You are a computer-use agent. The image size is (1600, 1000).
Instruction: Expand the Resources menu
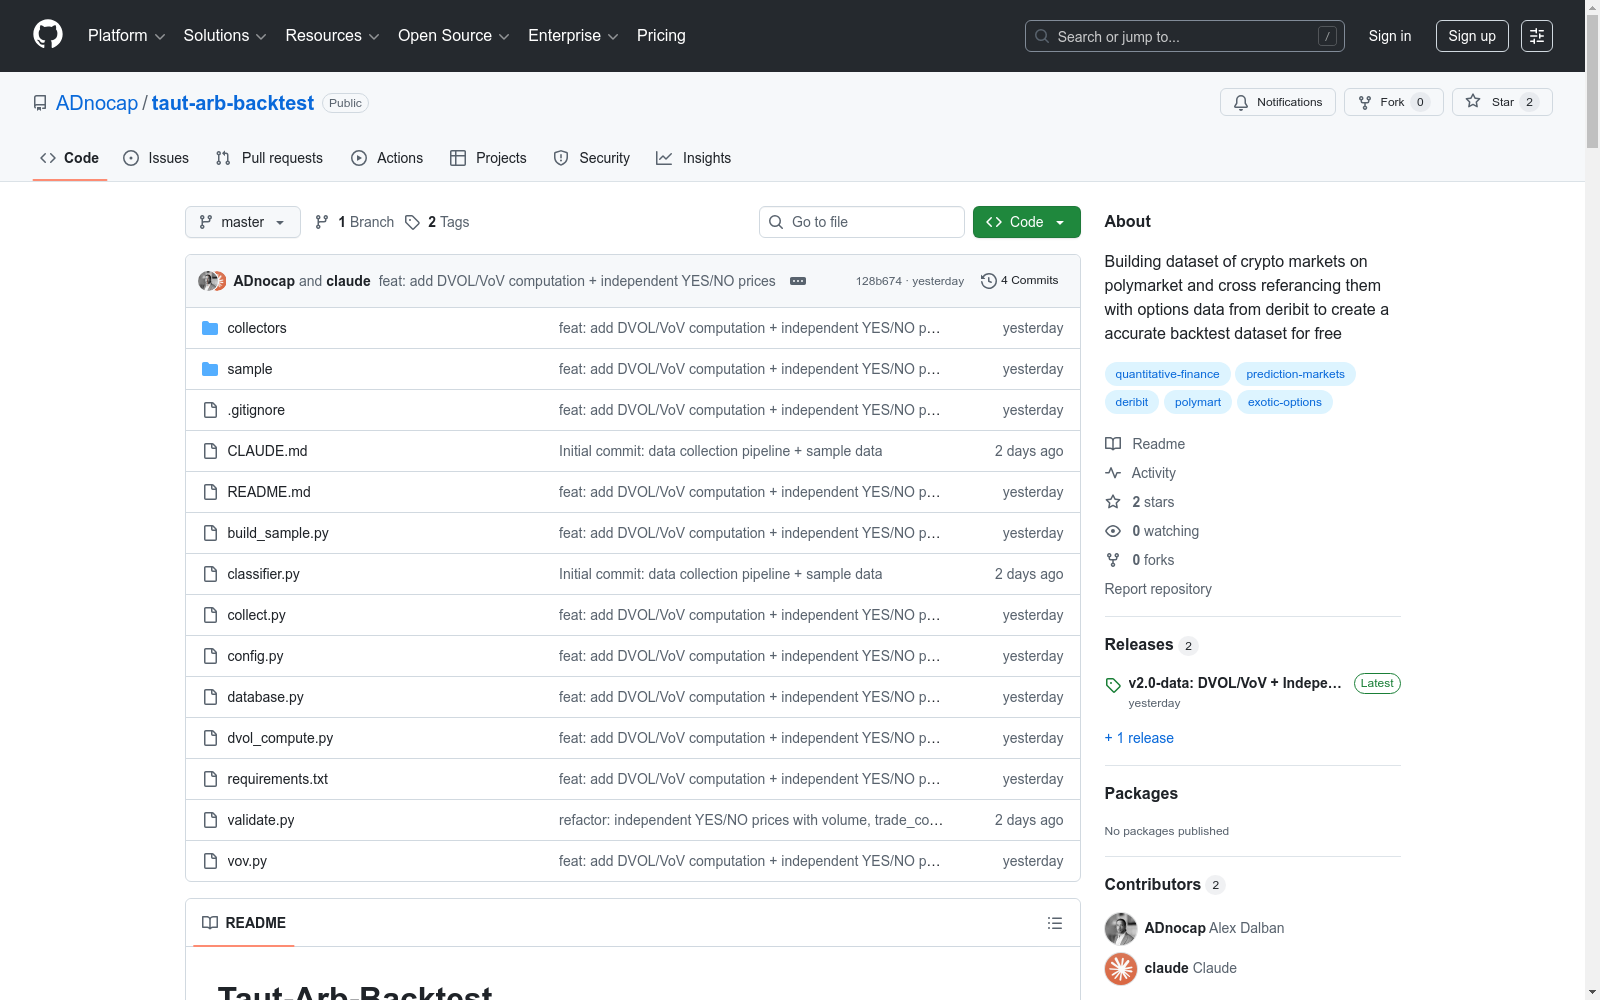point(333,36)
